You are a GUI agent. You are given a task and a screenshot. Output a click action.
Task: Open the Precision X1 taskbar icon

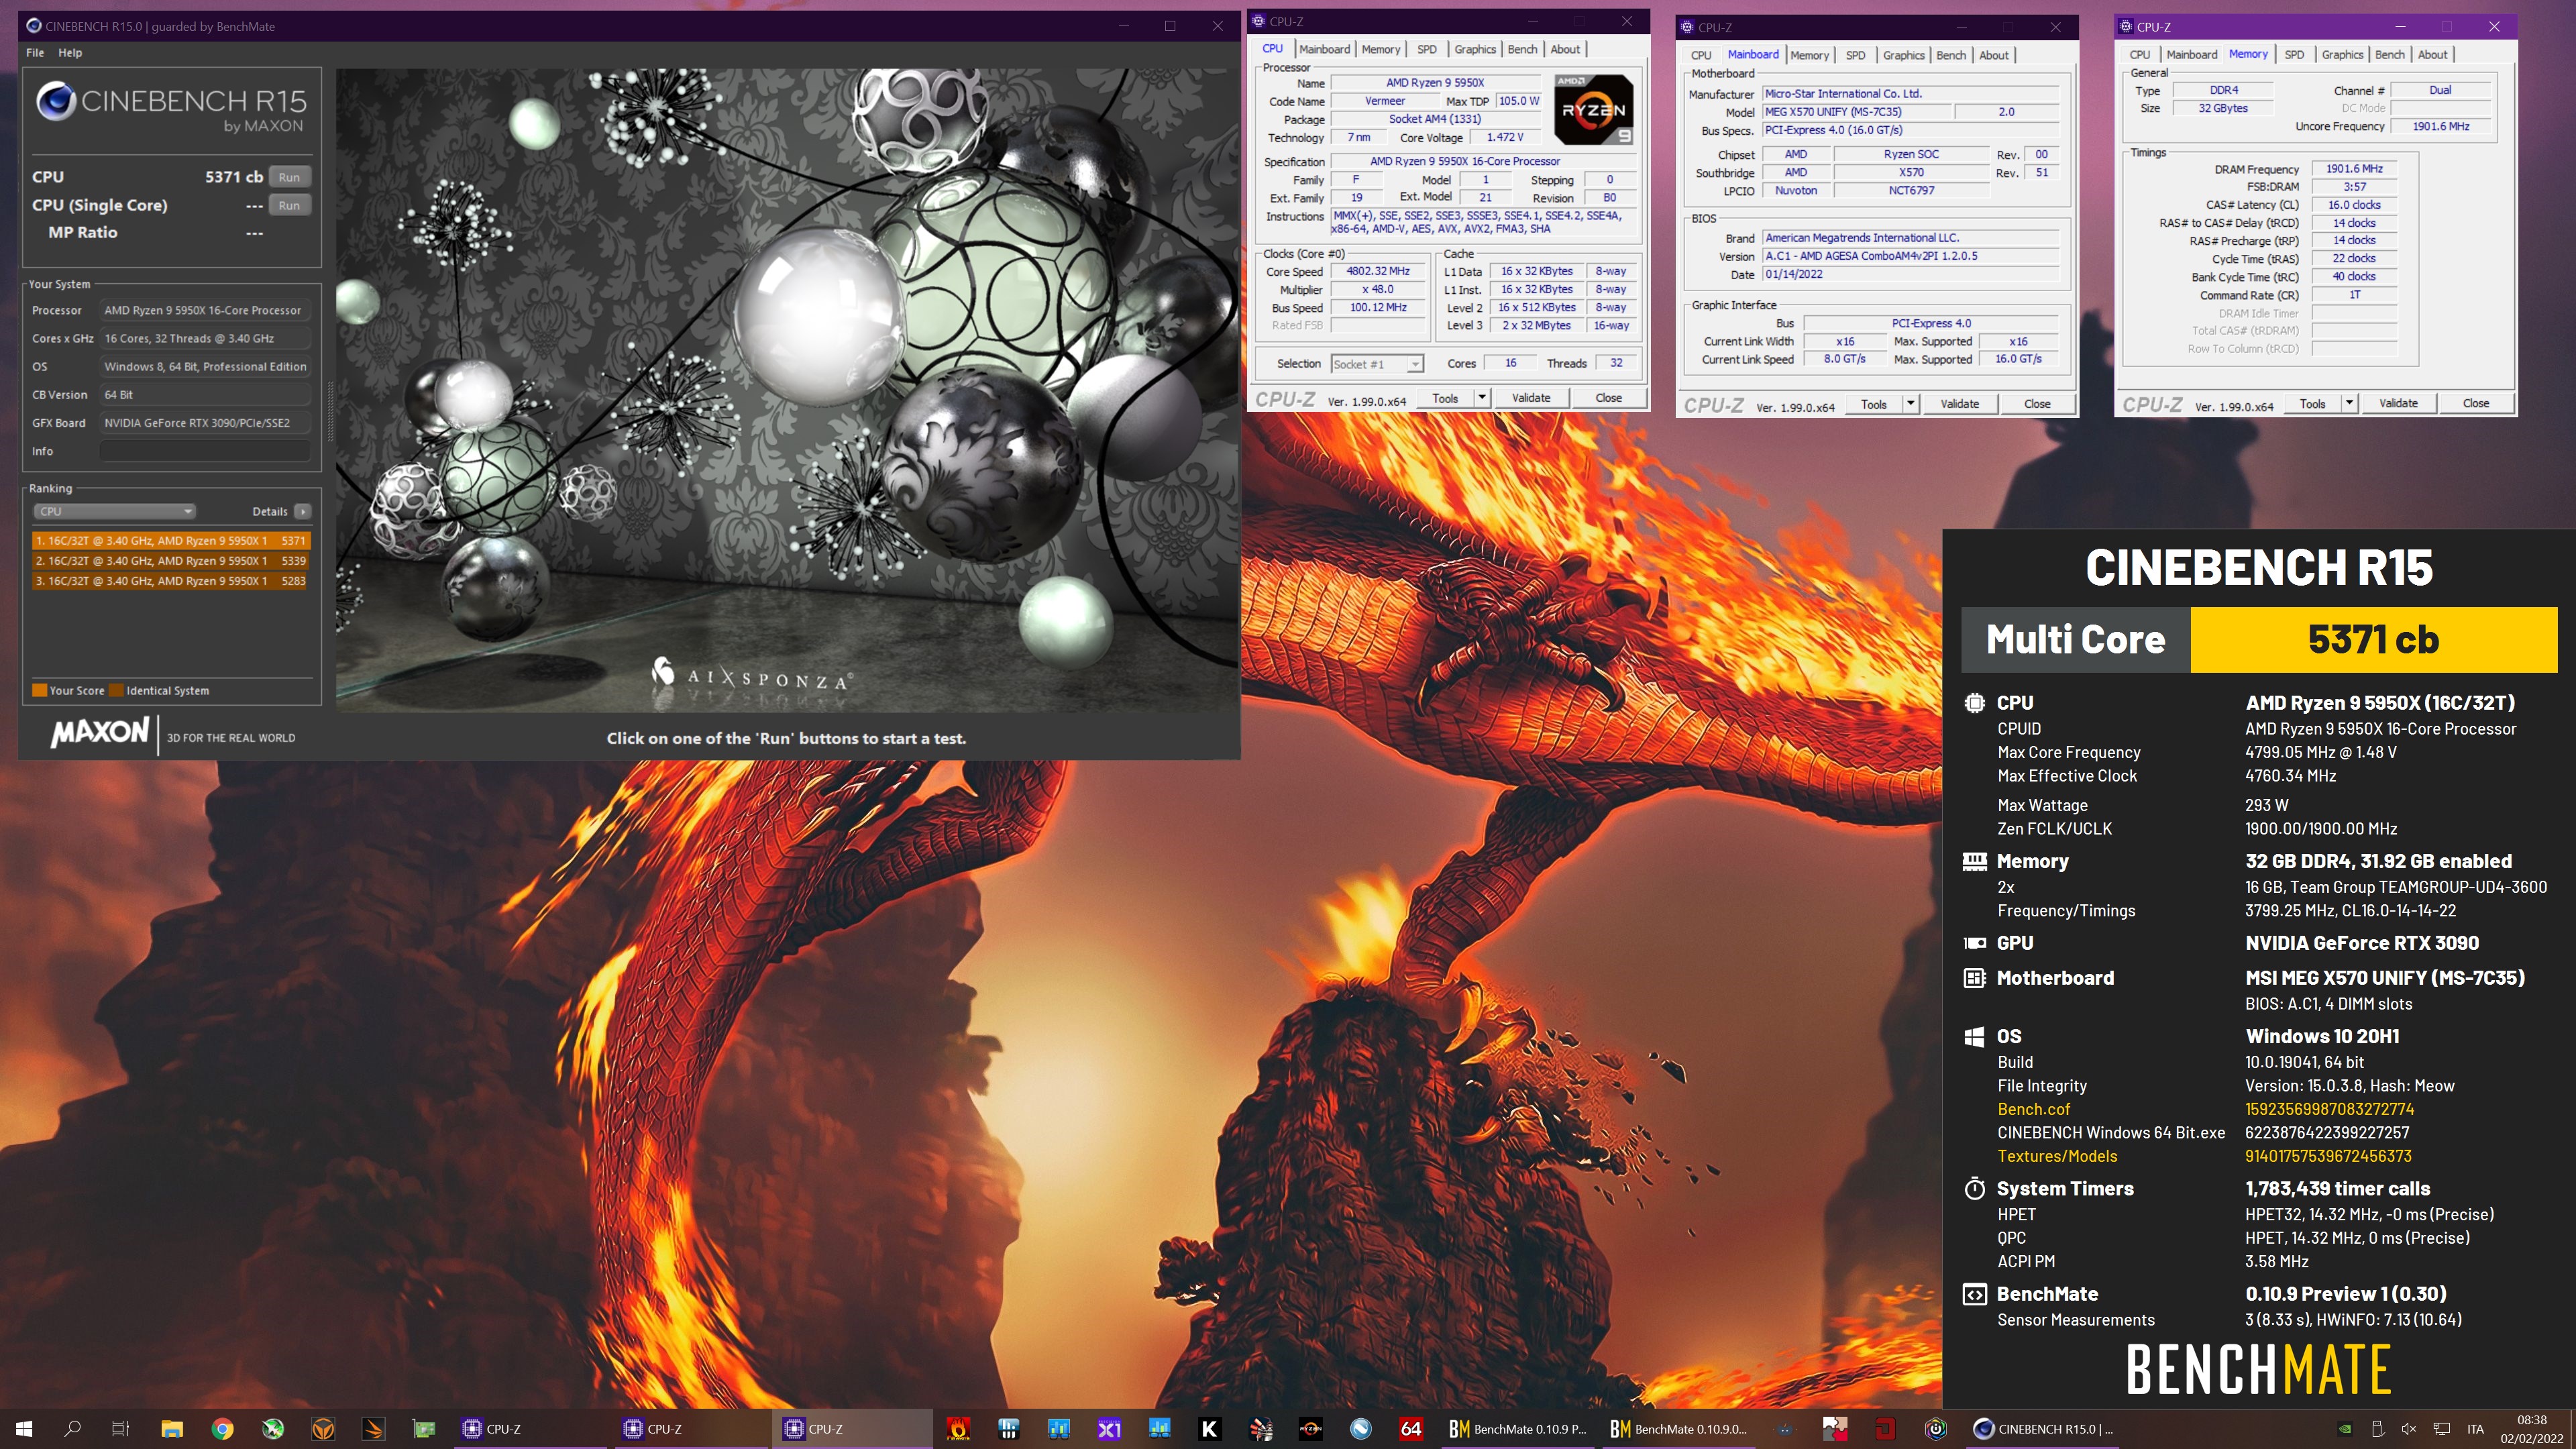click(1109, 1428)
